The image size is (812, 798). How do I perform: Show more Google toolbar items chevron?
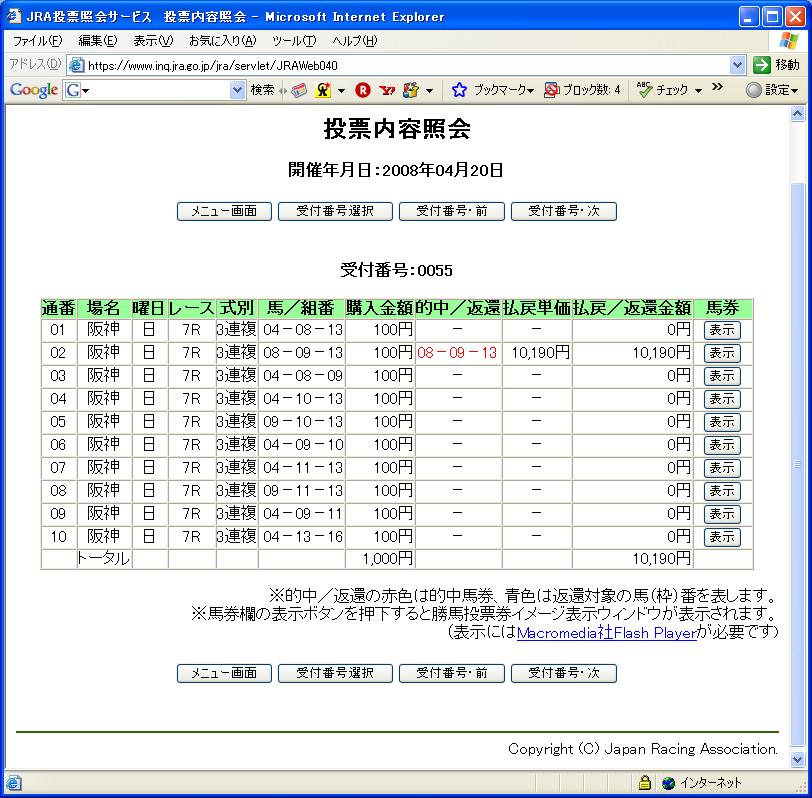click(717, 87)
